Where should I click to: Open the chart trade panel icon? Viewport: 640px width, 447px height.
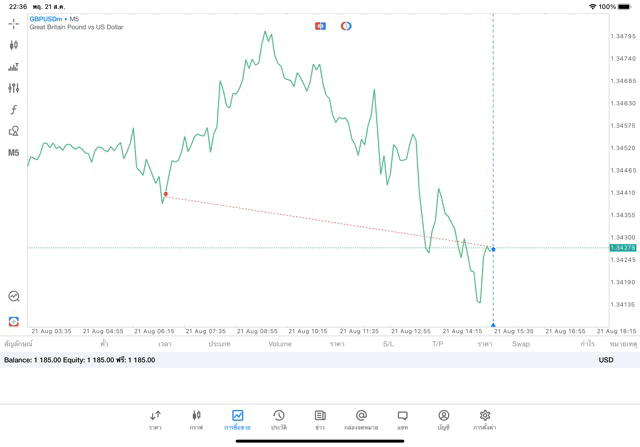coord(13,67)
